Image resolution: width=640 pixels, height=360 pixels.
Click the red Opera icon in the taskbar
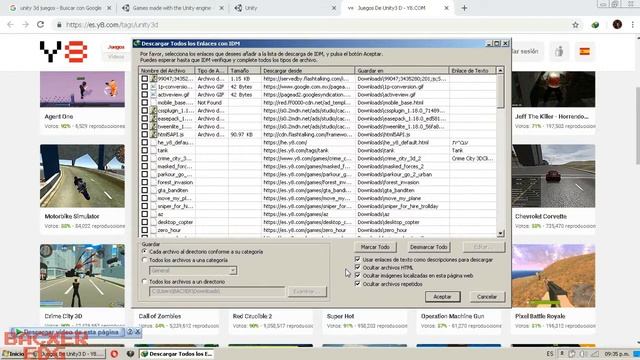click(x=114, y=354)
